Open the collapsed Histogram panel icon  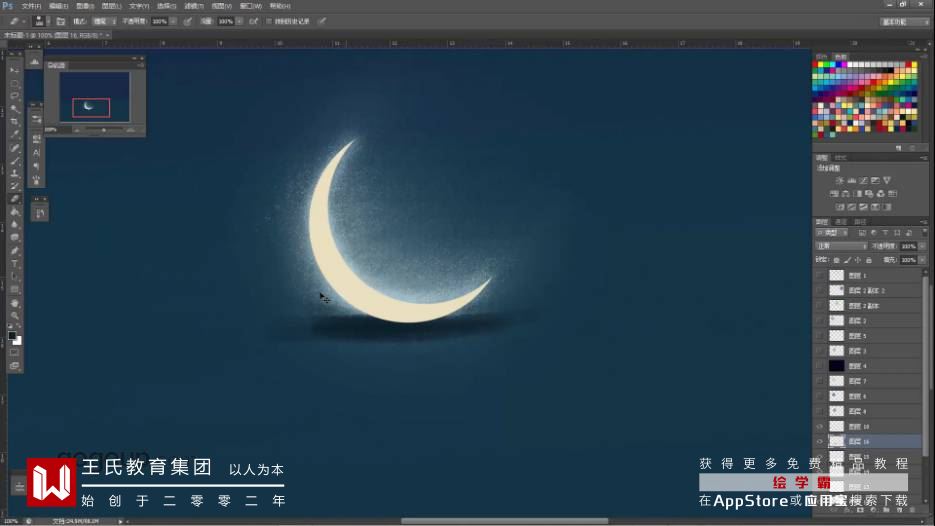(x=34, y=61)
